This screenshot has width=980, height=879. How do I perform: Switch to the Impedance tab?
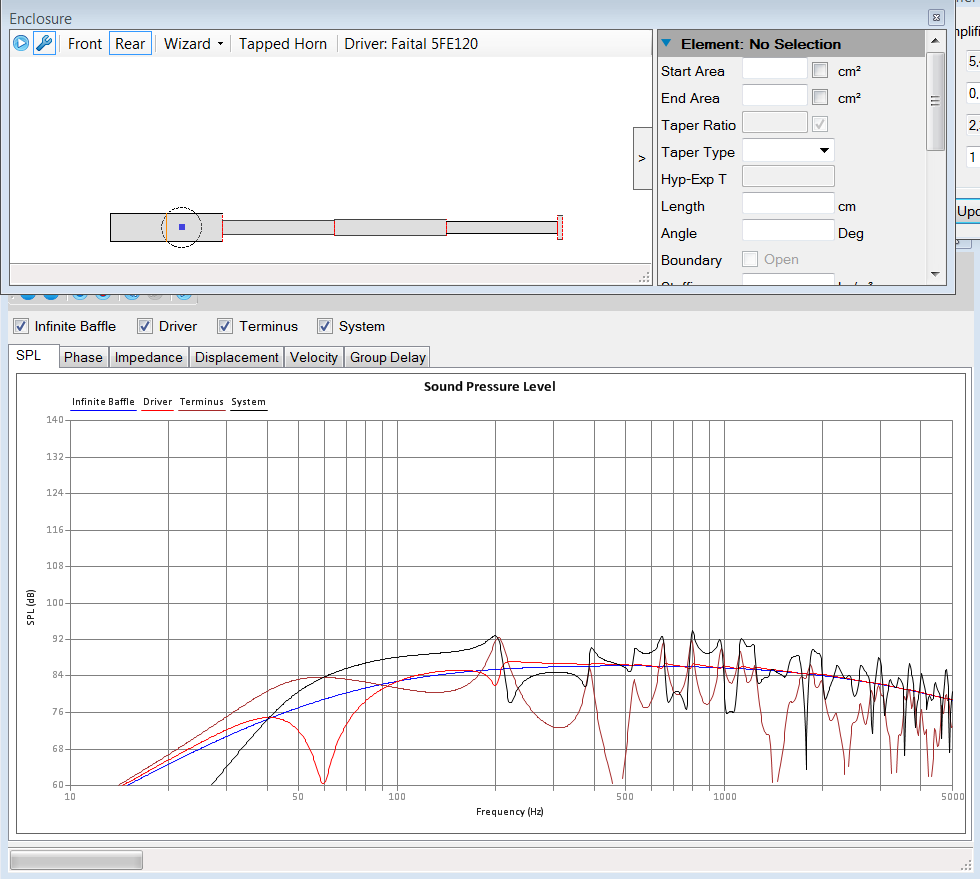(x=149, y=357)
